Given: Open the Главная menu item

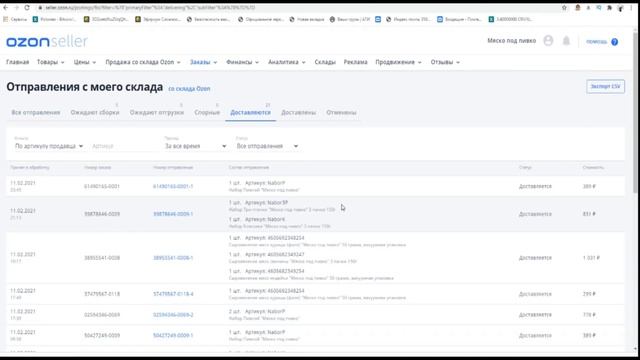Looking at the screenshot, I should (18, 62).
